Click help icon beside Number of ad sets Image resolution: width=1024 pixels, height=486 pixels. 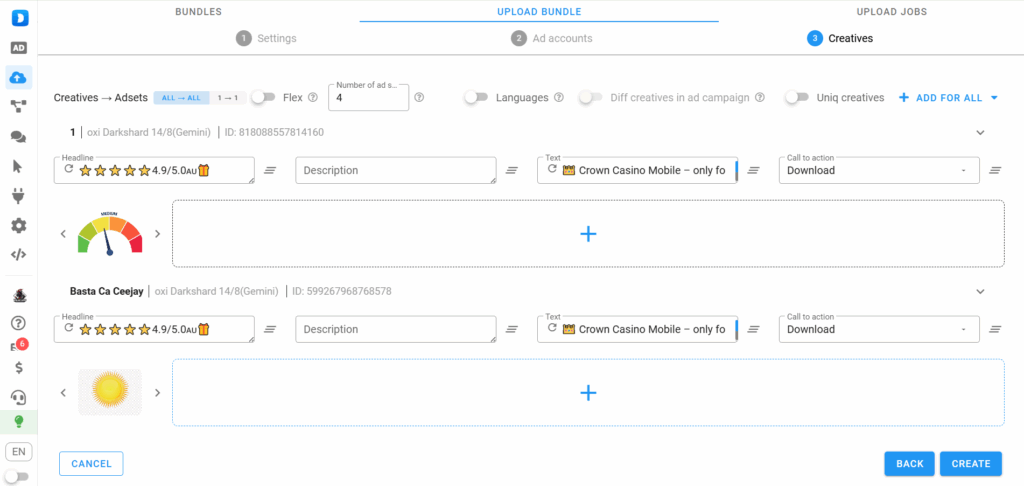point(419,97)
